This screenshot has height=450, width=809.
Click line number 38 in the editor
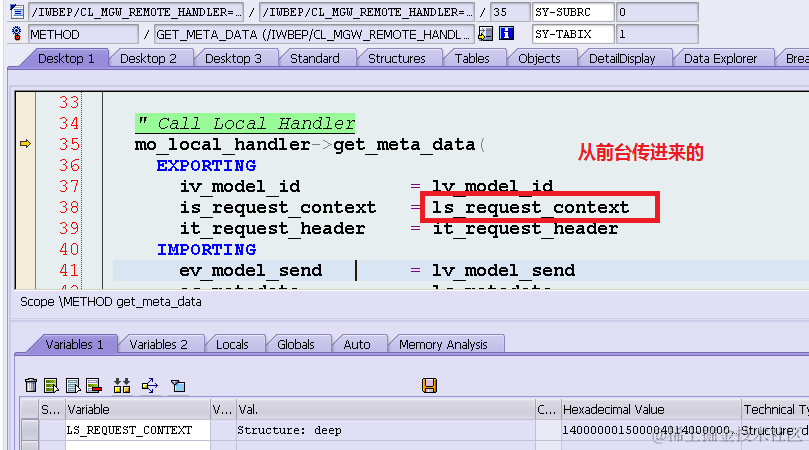coord(69,207)
